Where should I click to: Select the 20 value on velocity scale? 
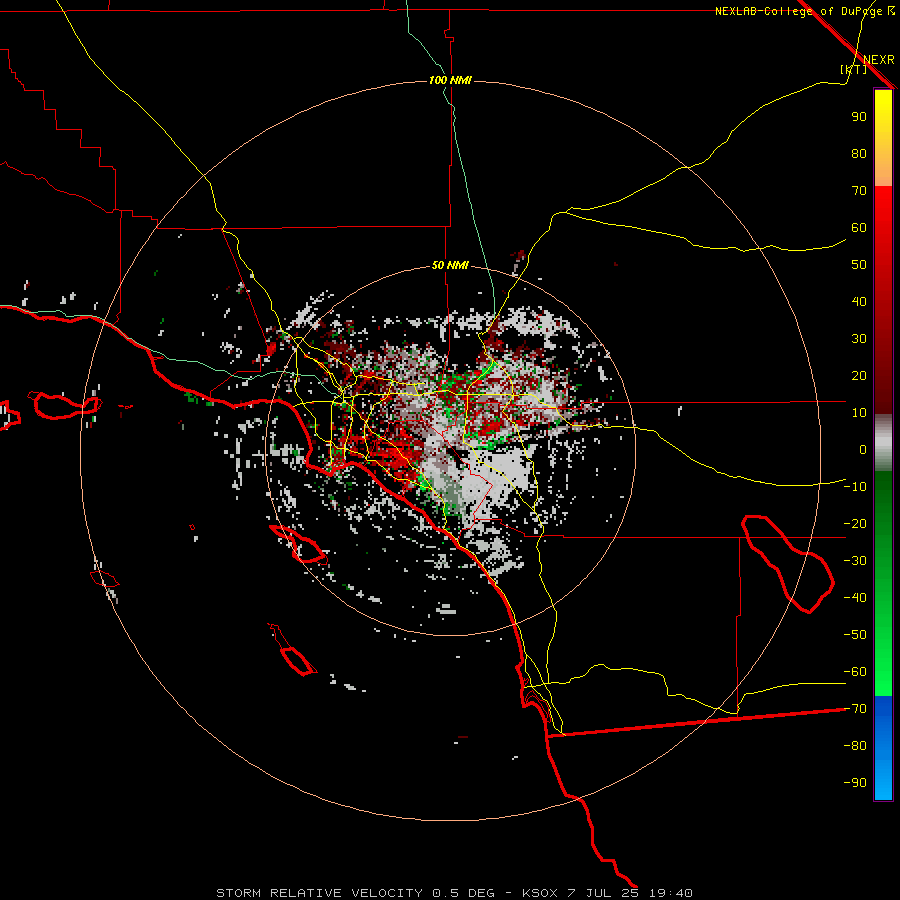coord(859,375)
